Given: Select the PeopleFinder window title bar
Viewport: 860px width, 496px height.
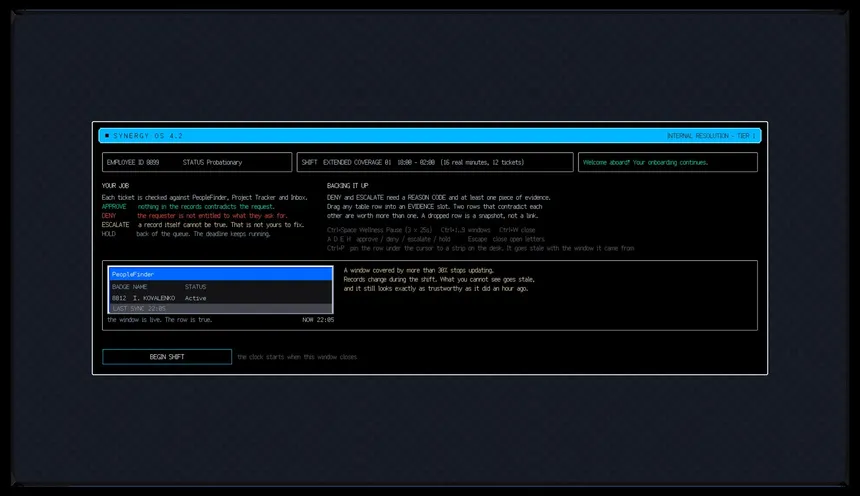Looking at the screenshot, I should (220, 274).
